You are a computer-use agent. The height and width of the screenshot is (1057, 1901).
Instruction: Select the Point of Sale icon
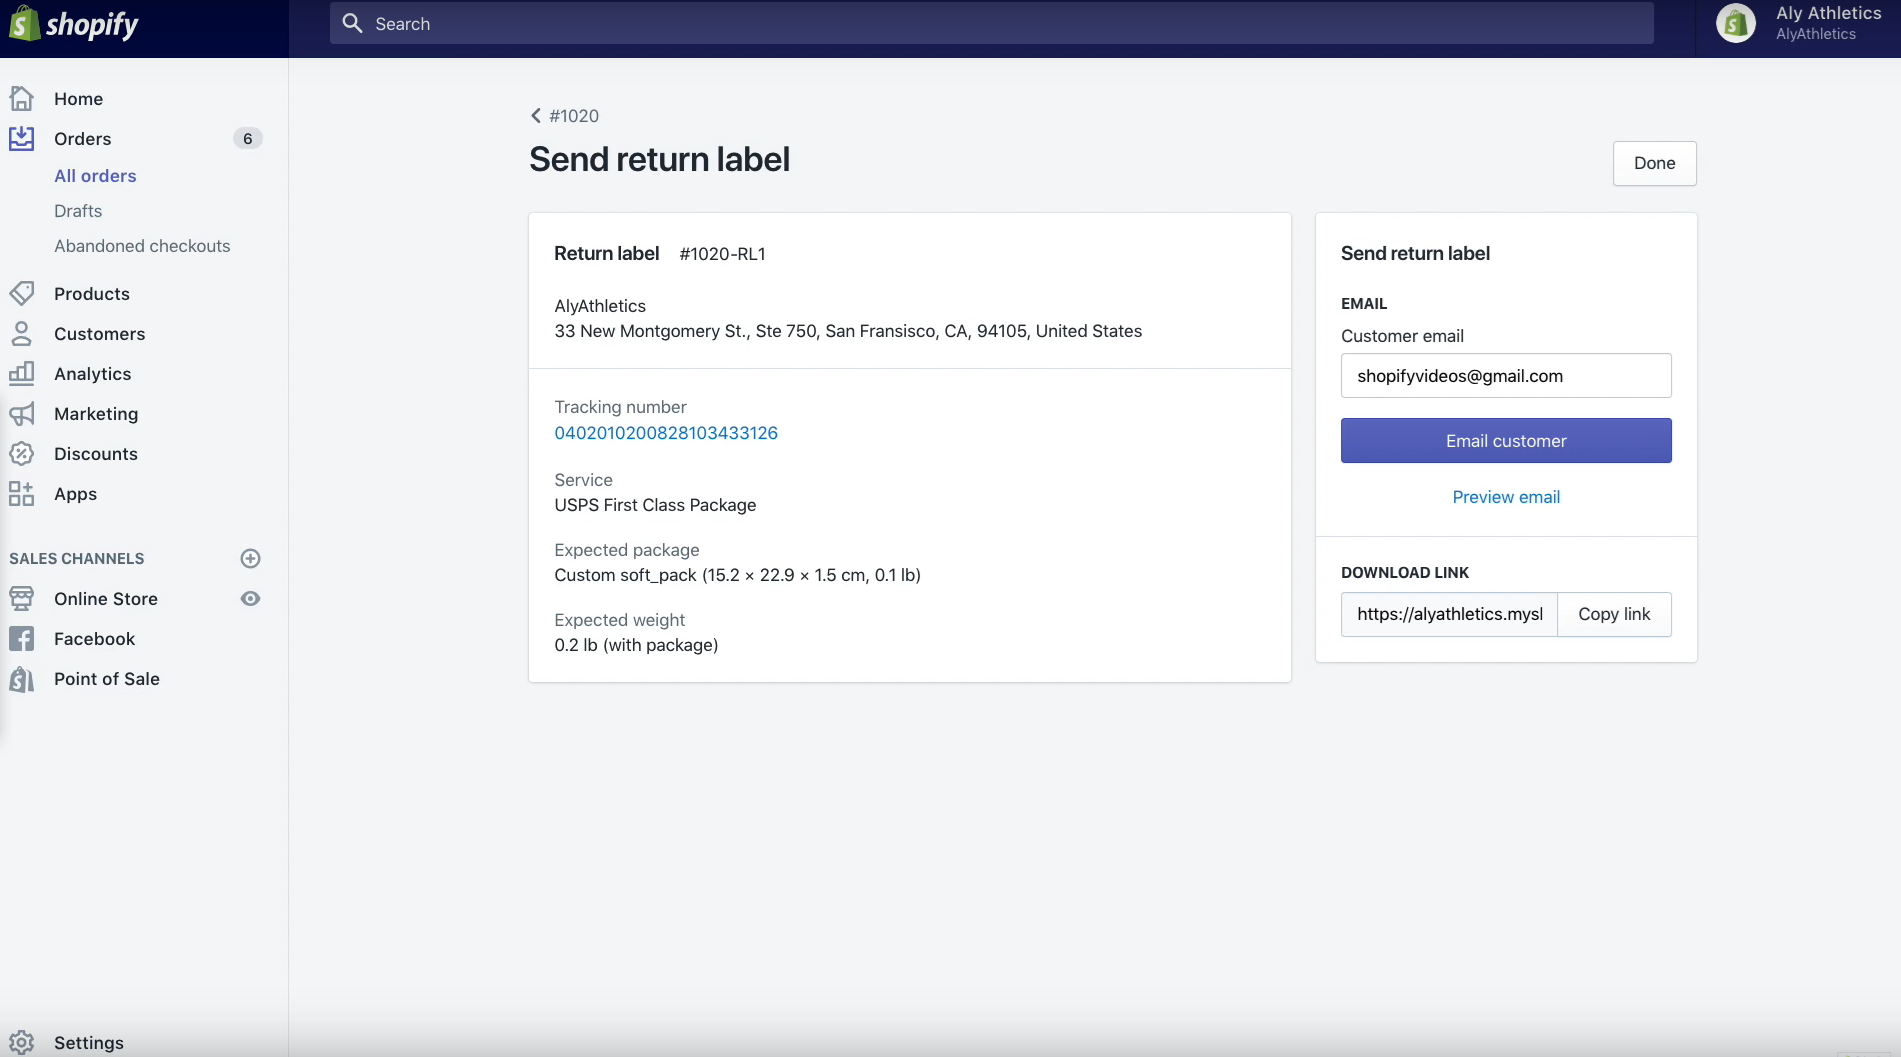point(22,678)
